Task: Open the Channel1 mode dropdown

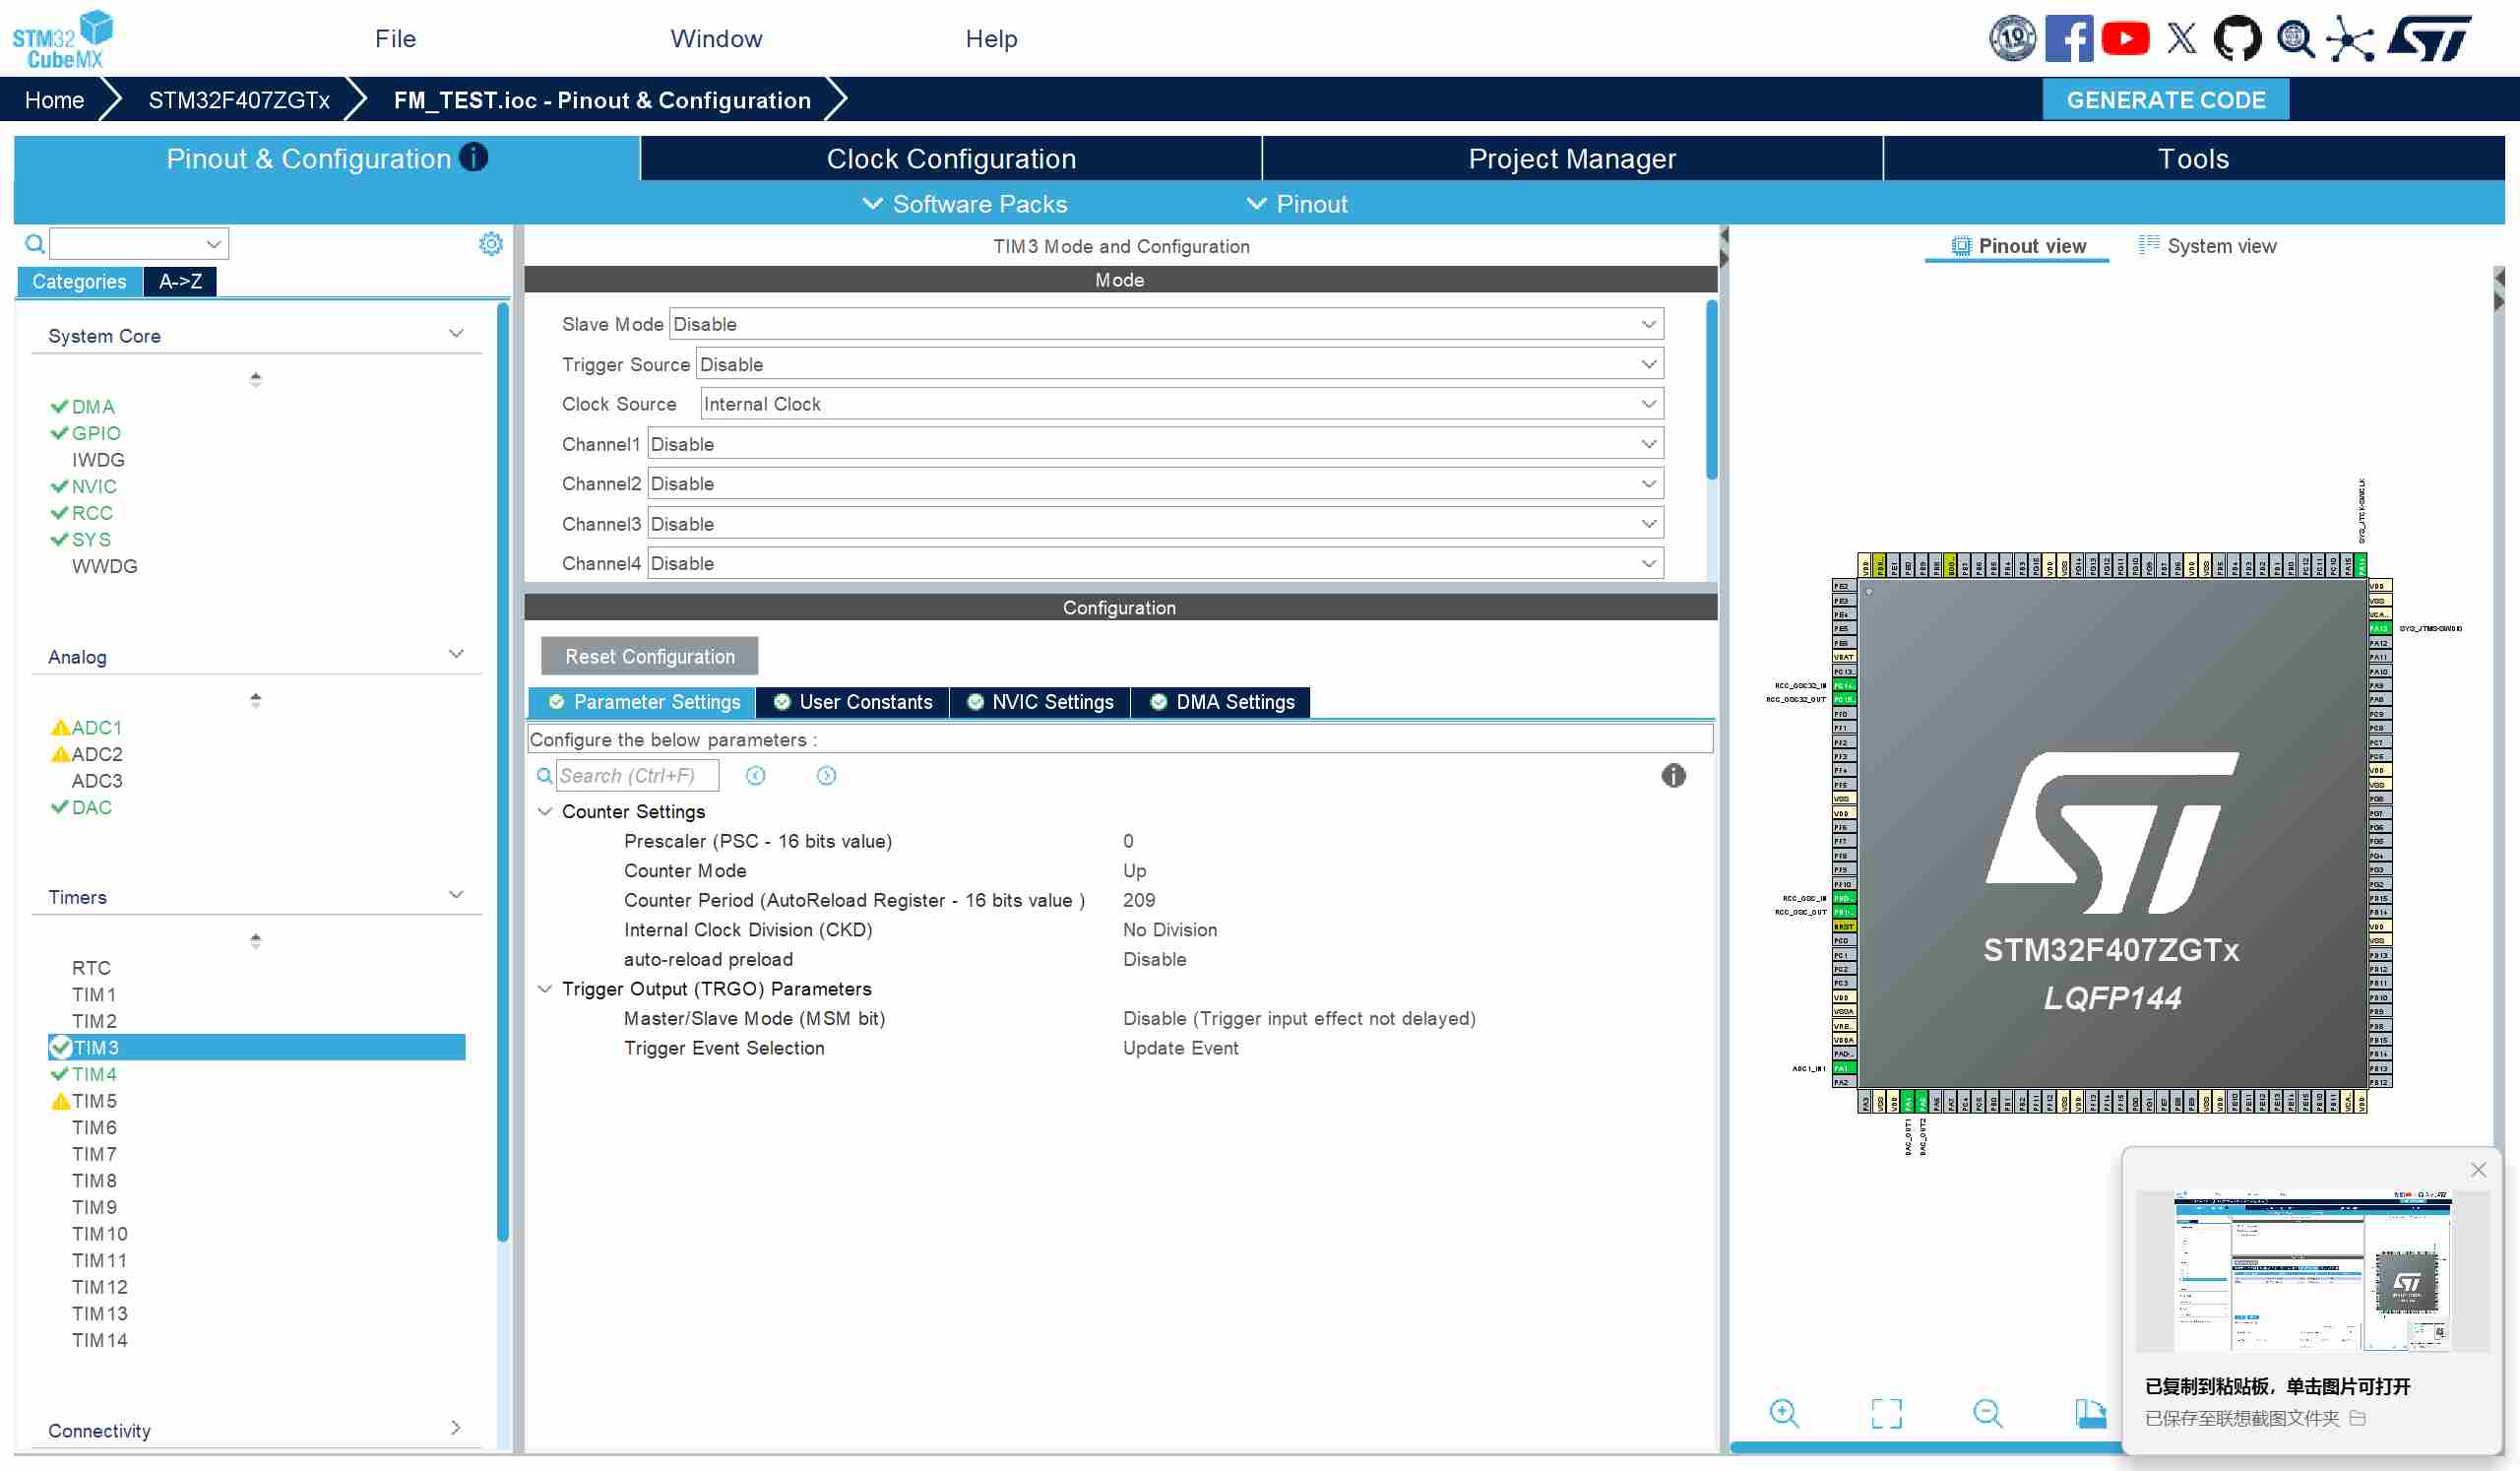Action: pyautogui.click(x=1154, y=444)
